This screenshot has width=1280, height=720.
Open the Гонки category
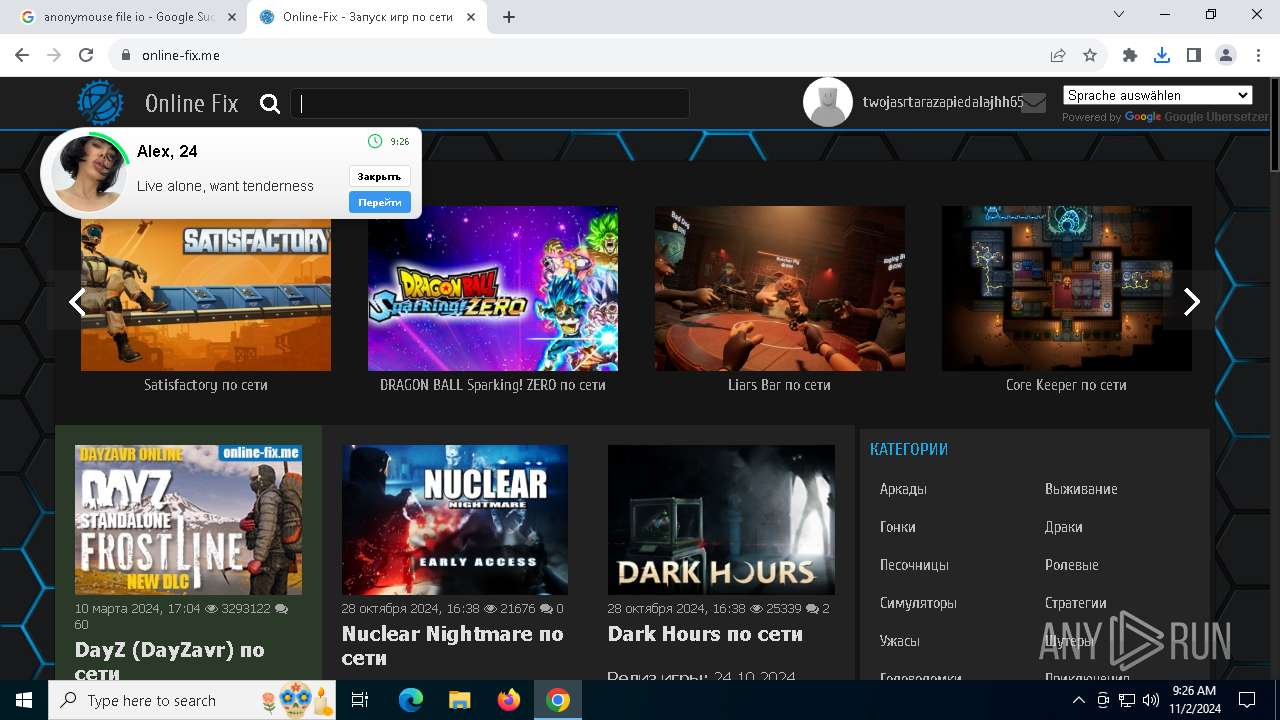click(x=898, y=527)
